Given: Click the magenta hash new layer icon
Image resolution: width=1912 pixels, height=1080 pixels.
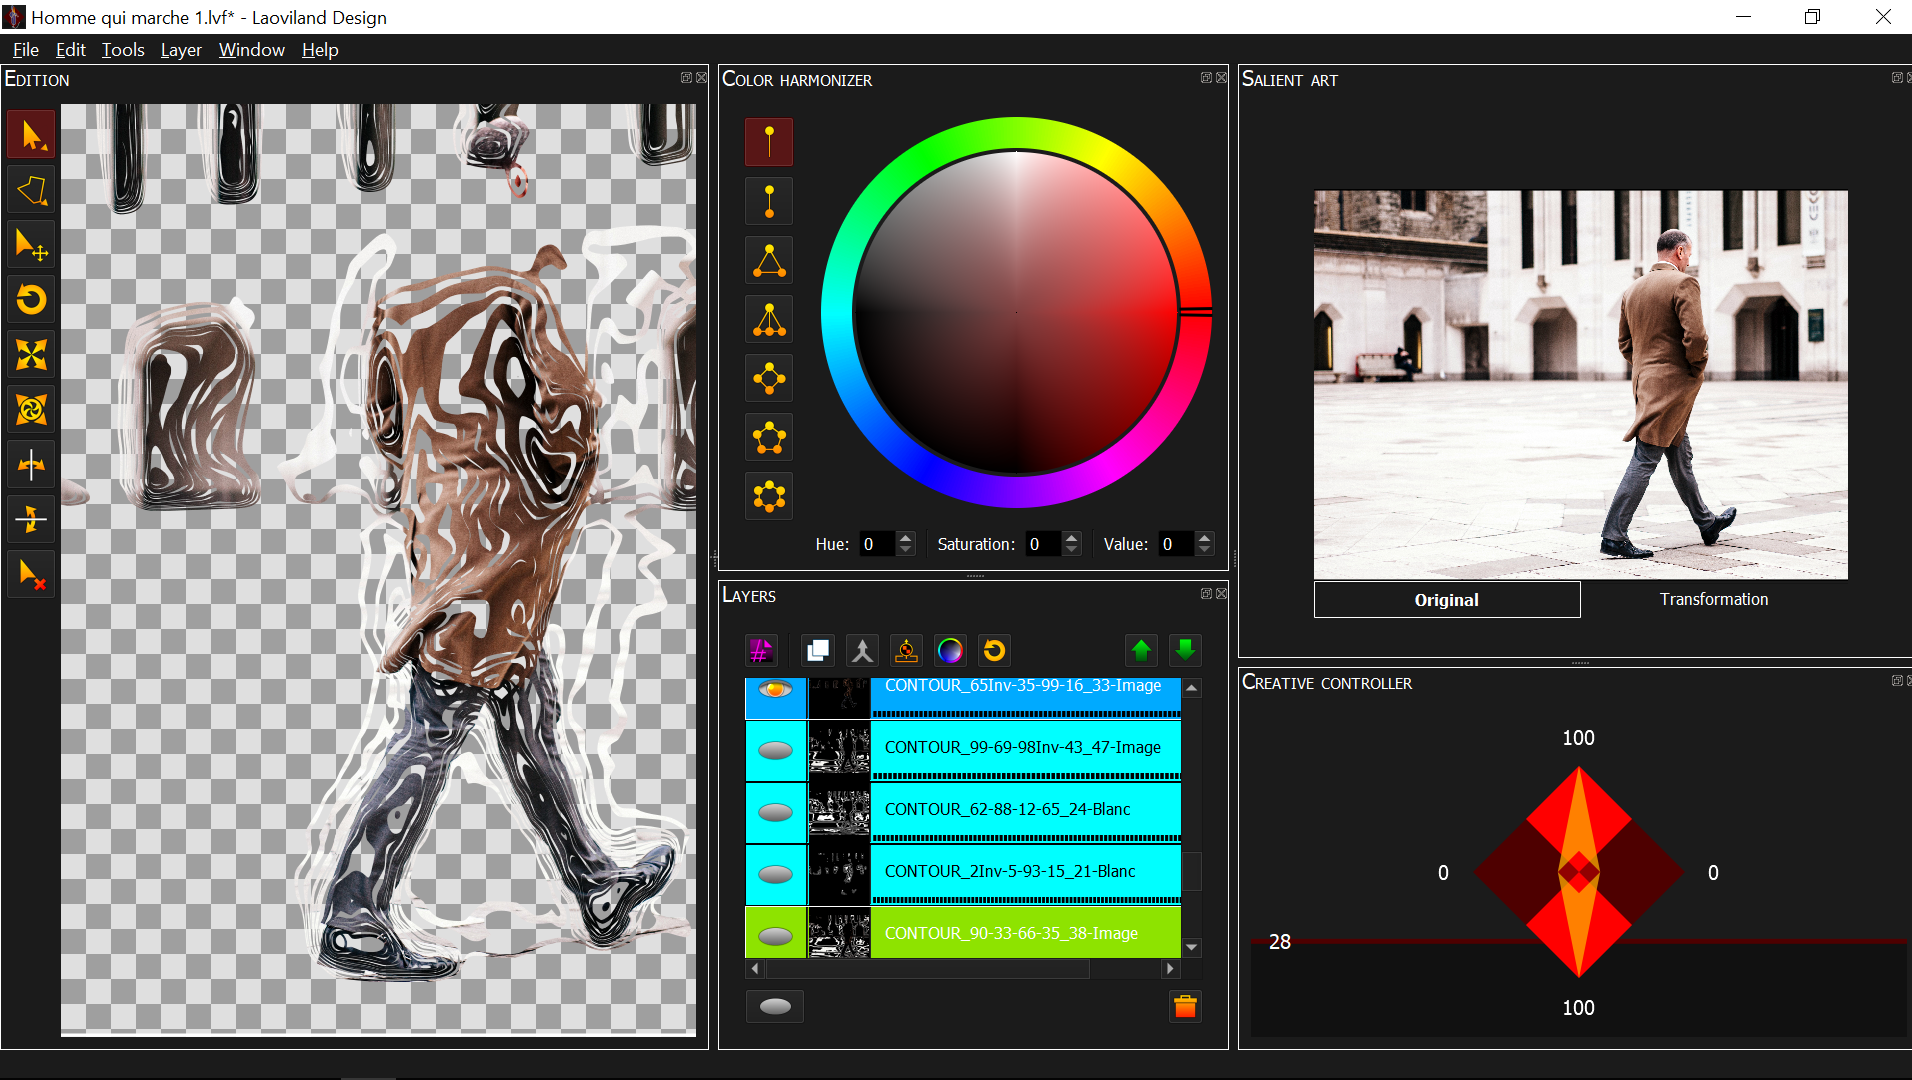Looking at the screenshot, I should pos(761,651).
